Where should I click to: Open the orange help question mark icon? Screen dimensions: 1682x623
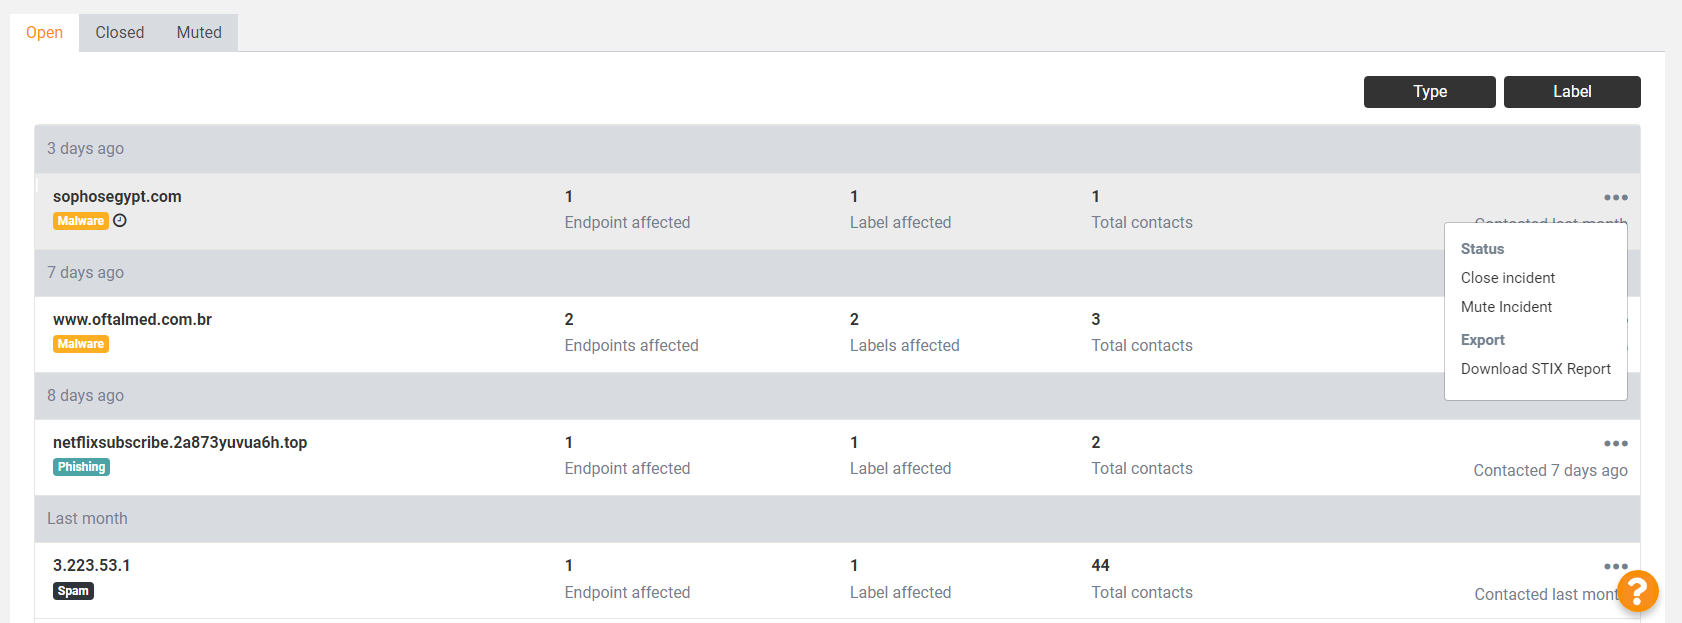pyautogui.click(x=1637, y=590)
